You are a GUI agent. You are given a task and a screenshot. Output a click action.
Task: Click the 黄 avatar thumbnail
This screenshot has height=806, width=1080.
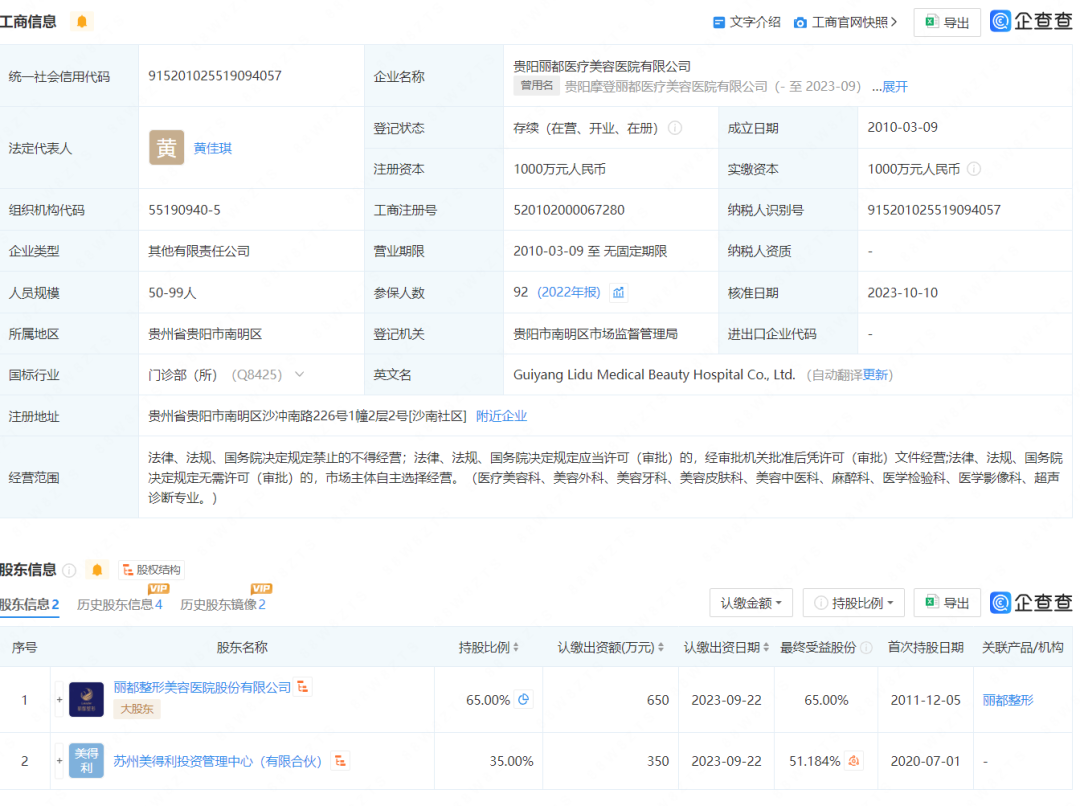(x=166, y=147)
